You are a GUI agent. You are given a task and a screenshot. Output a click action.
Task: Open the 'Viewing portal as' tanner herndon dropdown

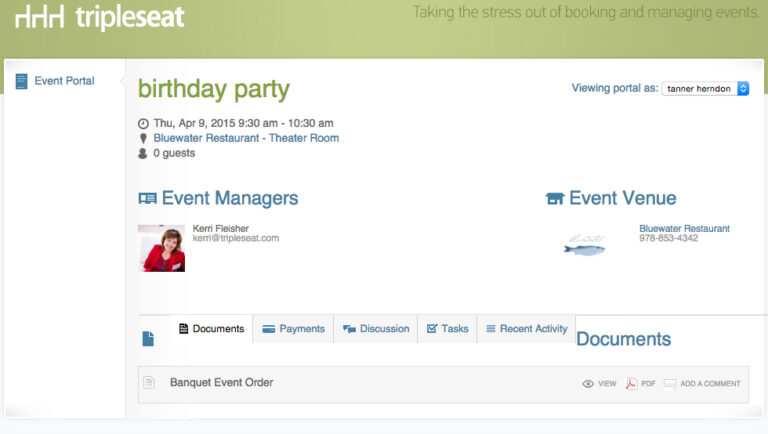tap(705, 89)
